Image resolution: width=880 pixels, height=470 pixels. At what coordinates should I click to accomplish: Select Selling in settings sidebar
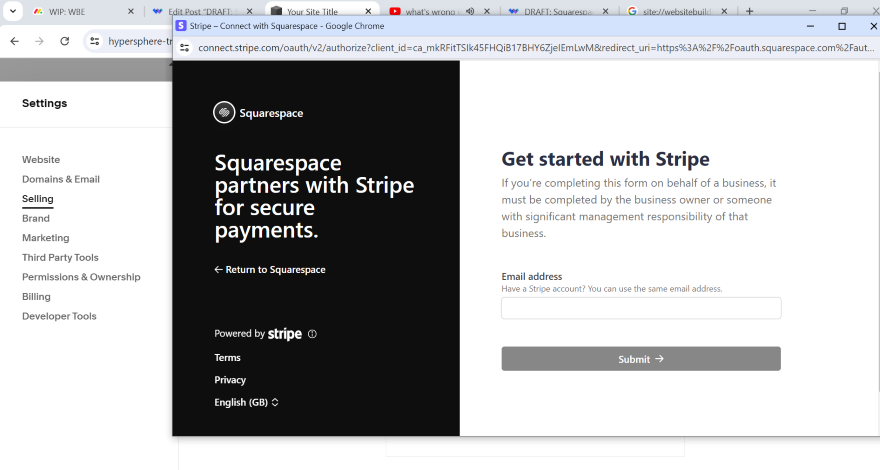[38, 199]
